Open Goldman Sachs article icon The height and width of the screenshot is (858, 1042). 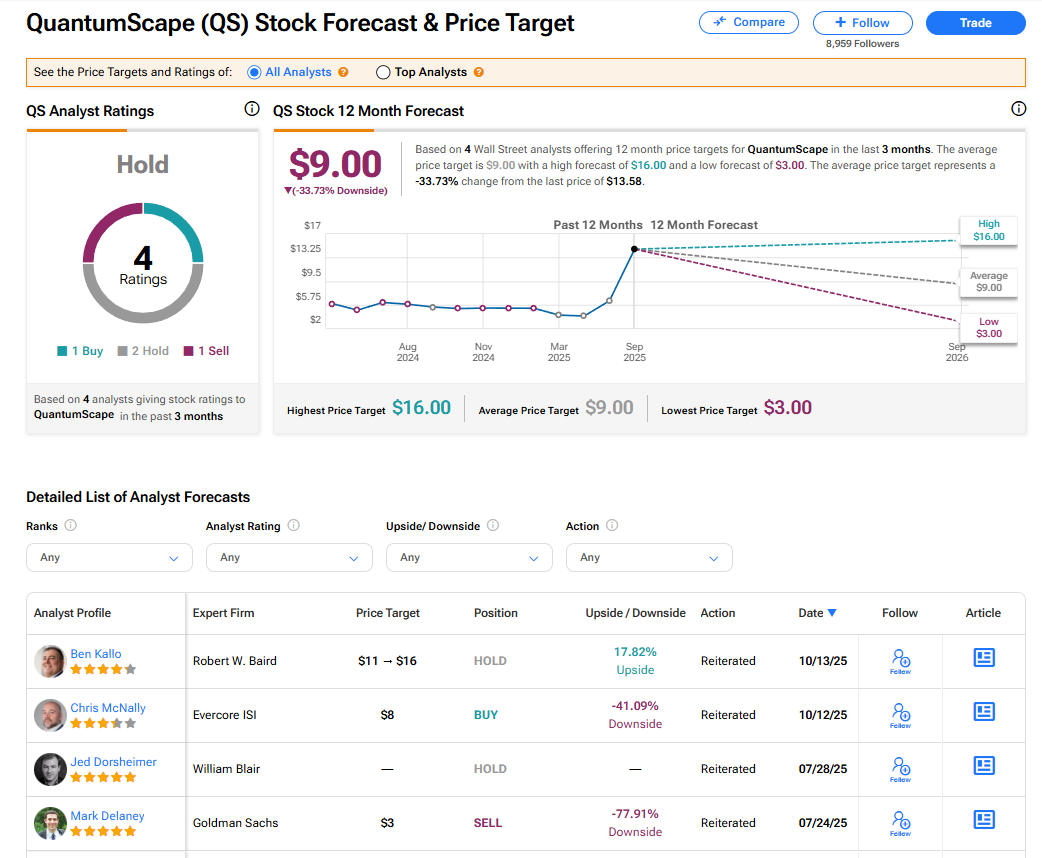coord(984,819)
